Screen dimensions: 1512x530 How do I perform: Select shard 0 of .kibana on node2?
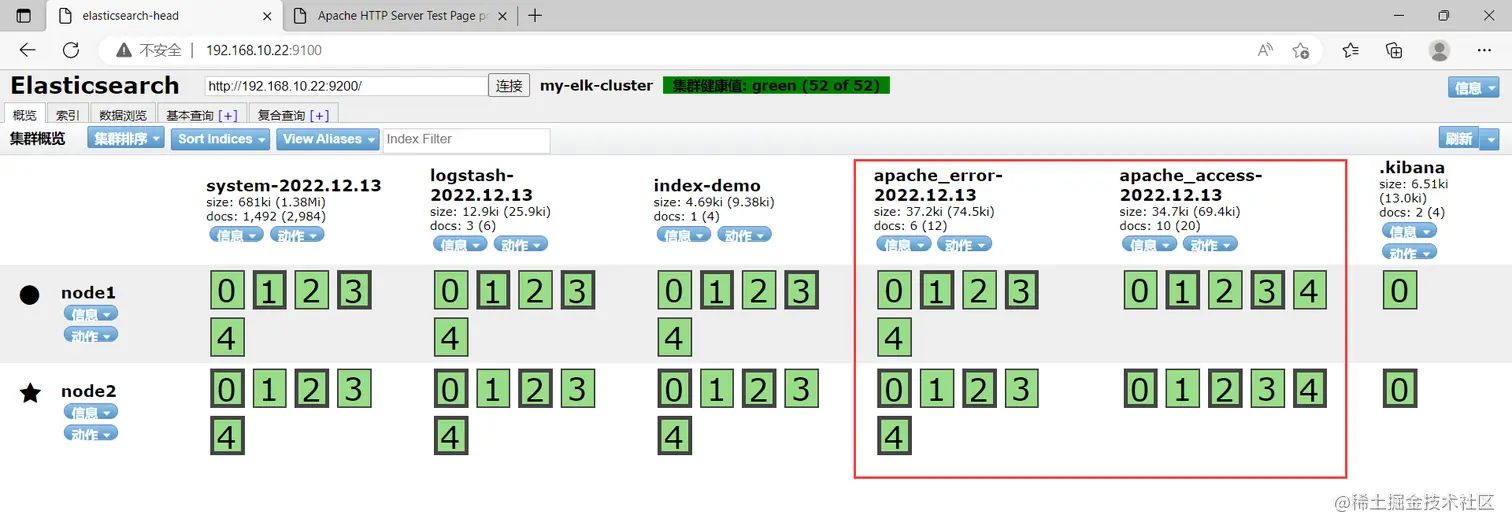(x=1400, y=389)
